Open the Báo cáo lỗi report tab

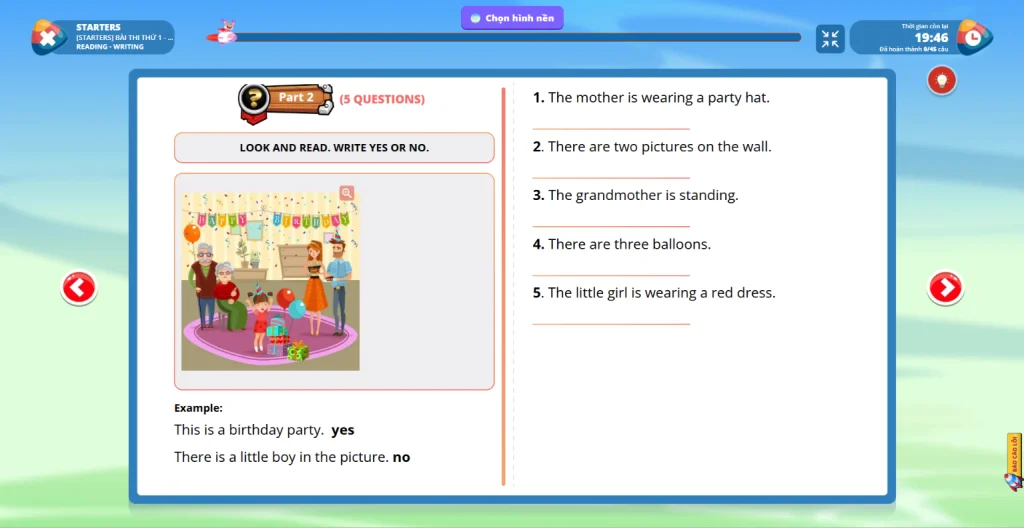pos(1014,462)
